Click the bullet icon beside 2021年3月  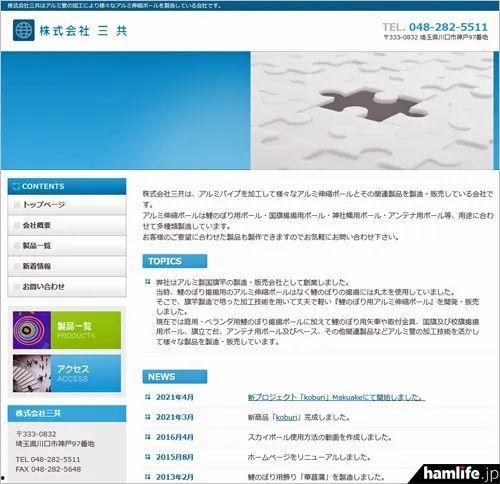pyautogui.click(x=148, y=417)
